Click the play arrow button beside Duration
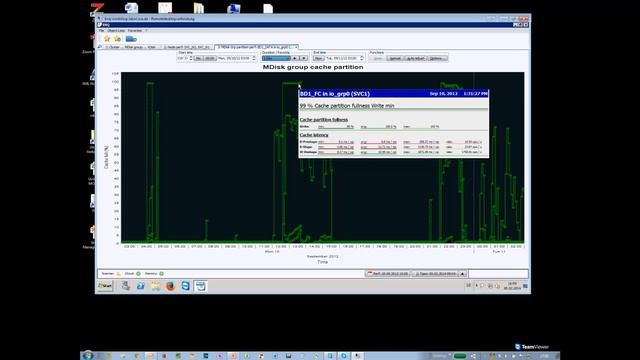Viewport: 640px width, 360px height. point(295,58)
